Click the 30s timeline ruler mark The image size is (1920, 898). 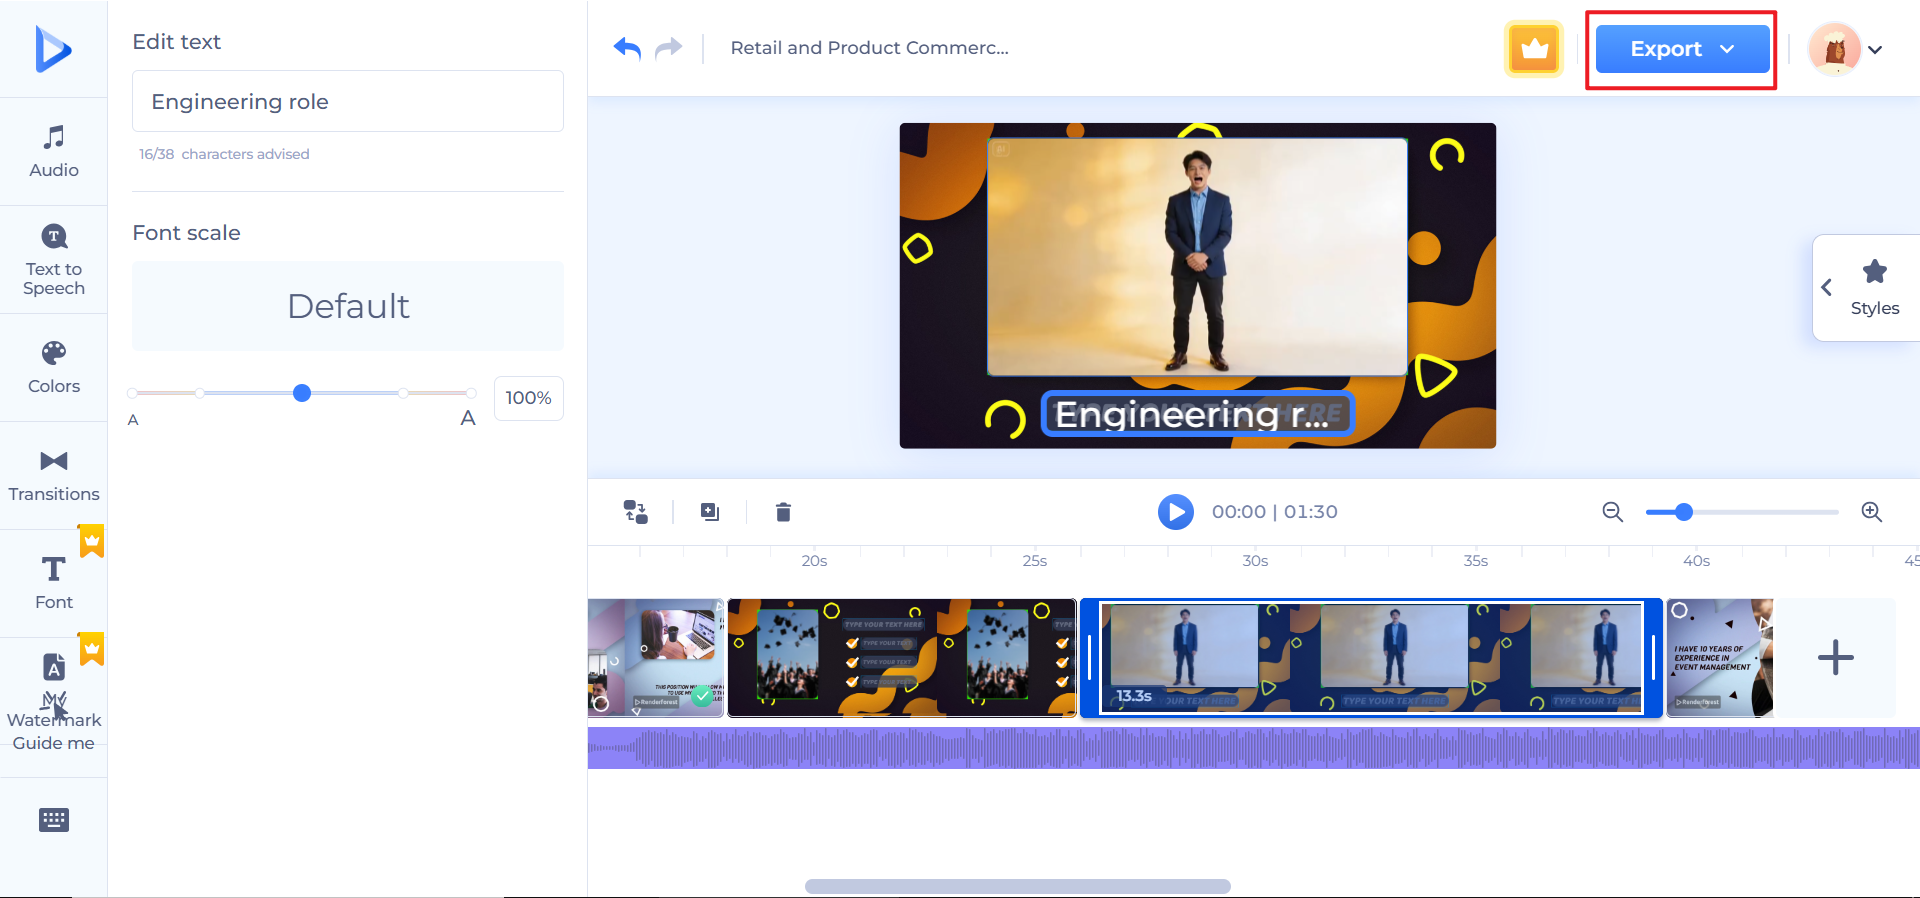click(1255, 561)
